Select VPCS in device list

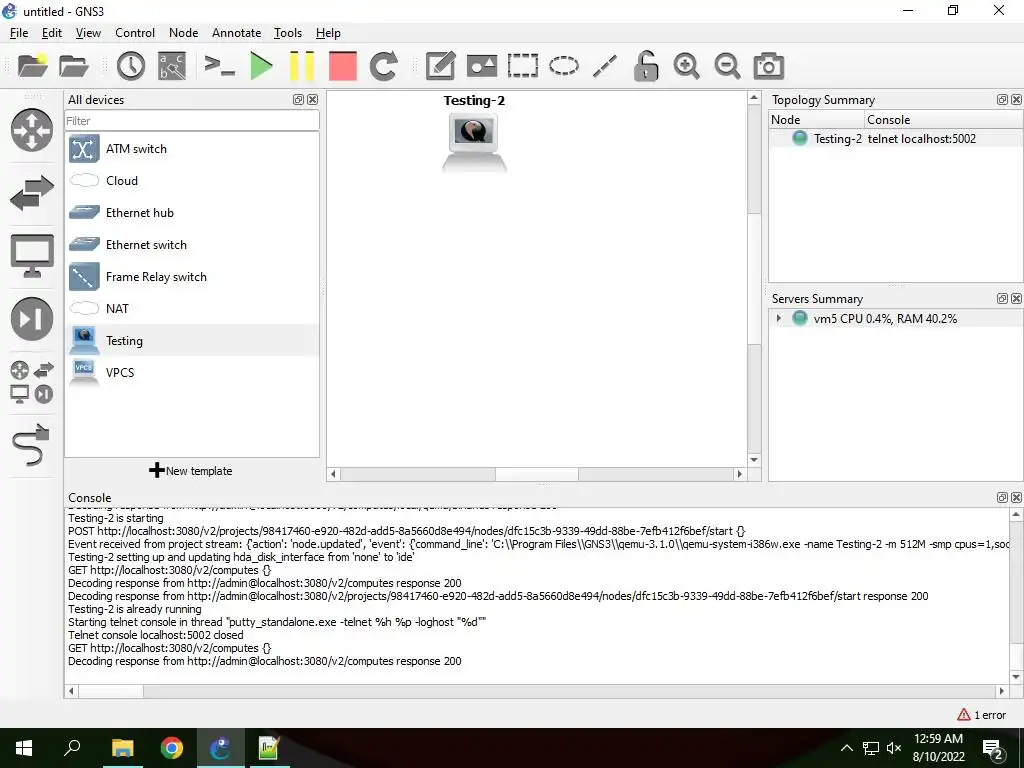coord(192,373)
